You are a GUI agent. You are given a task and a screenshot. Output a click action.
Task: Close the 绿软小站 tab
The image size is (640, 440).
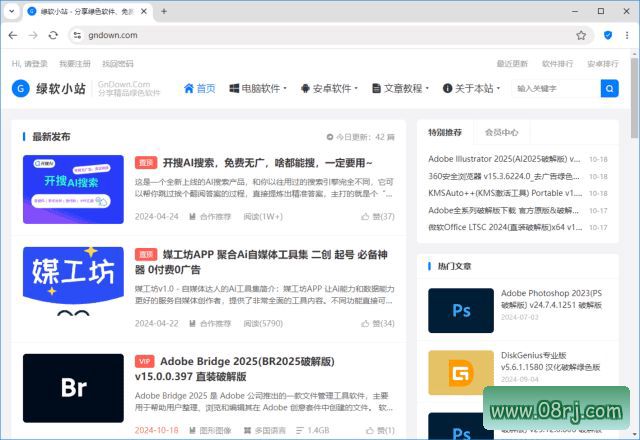[x=144, y=11]
